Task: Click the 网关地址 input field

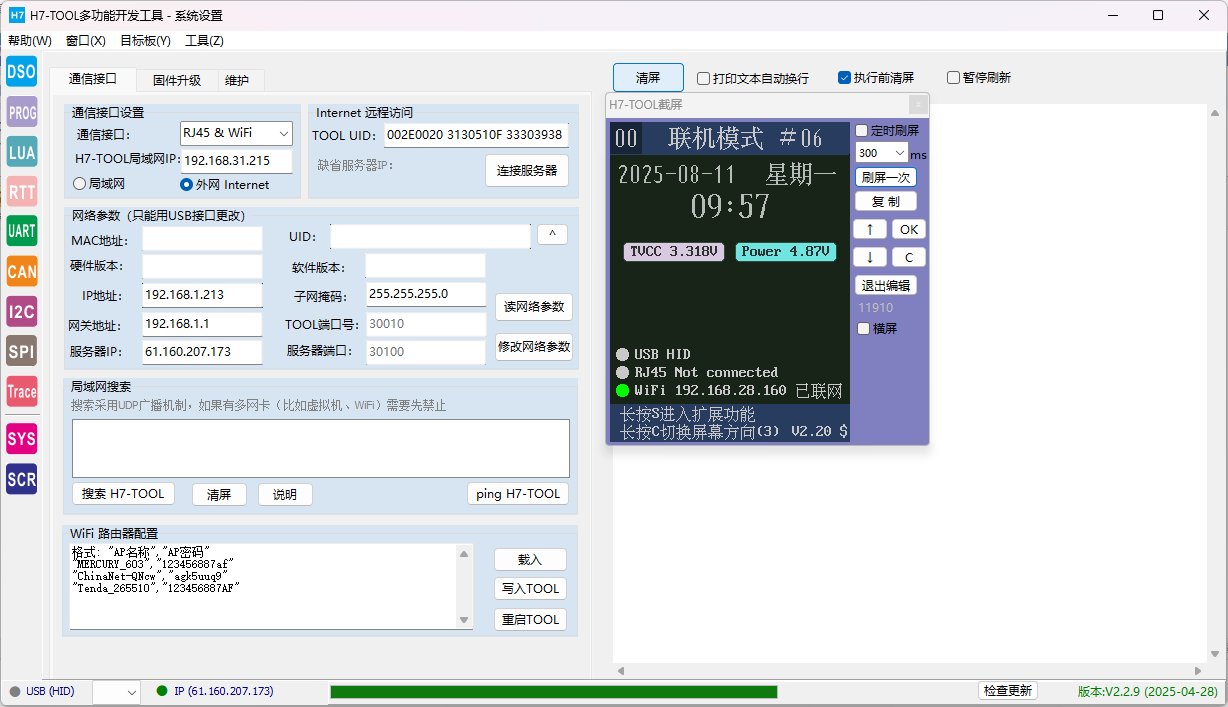Action: click(x=202, y=324)
